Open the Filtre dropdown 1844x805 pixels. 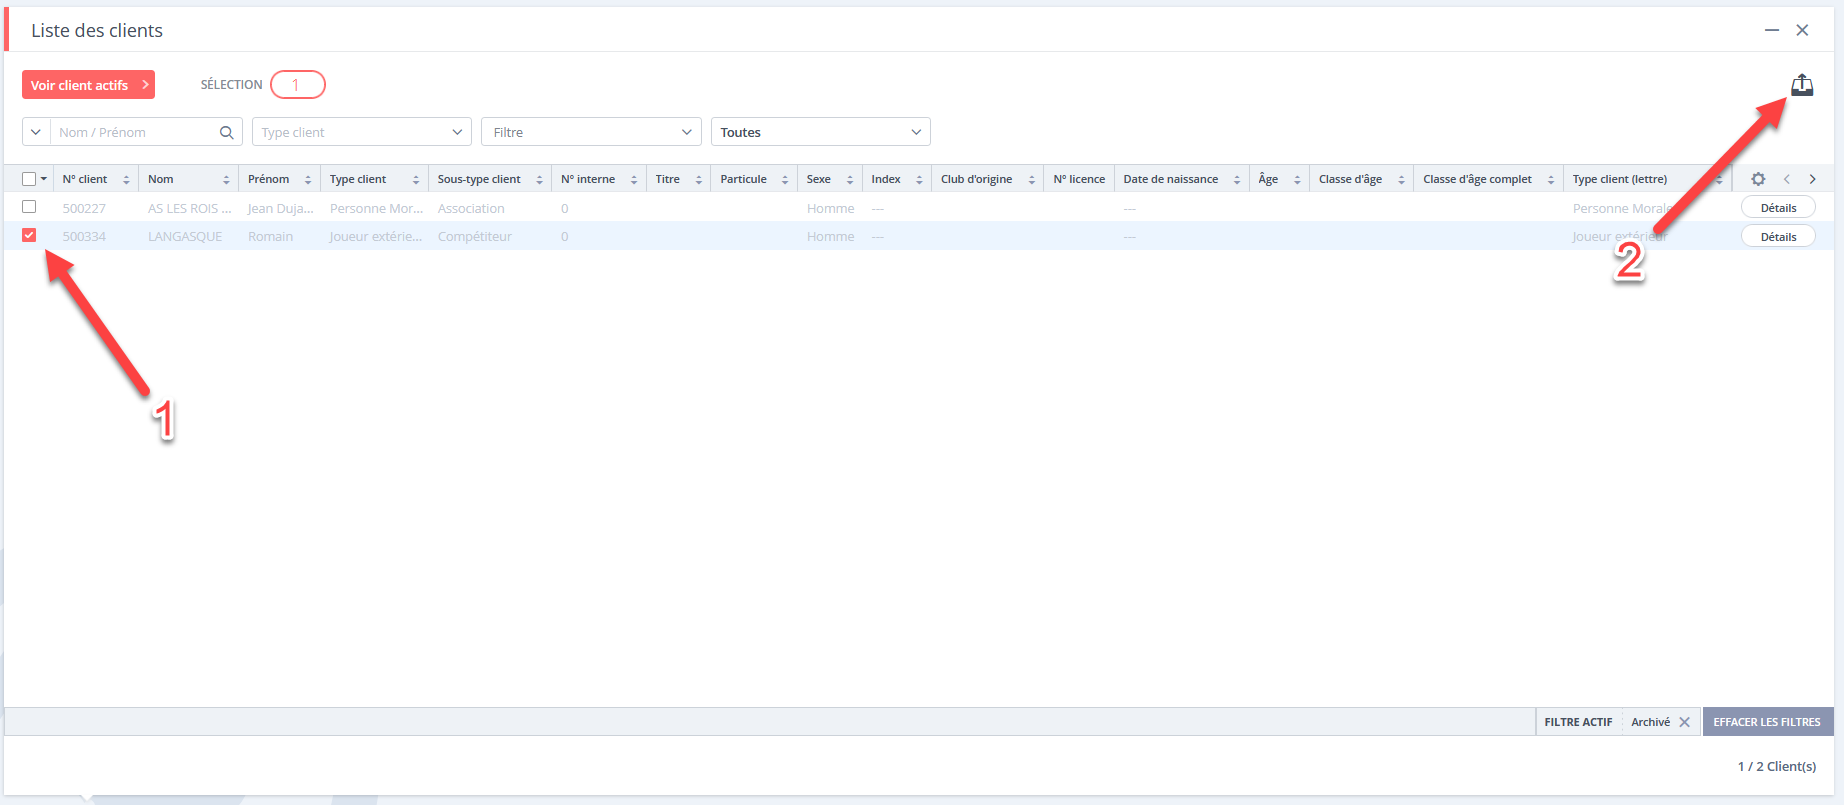coord(591,132)
